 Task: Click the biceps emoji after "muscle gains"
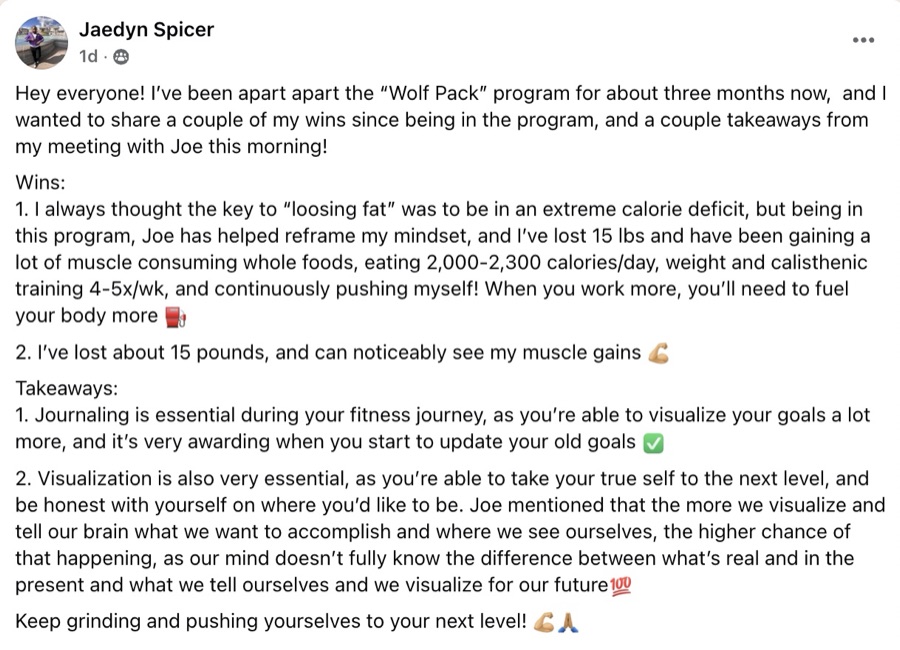[658, 353]
